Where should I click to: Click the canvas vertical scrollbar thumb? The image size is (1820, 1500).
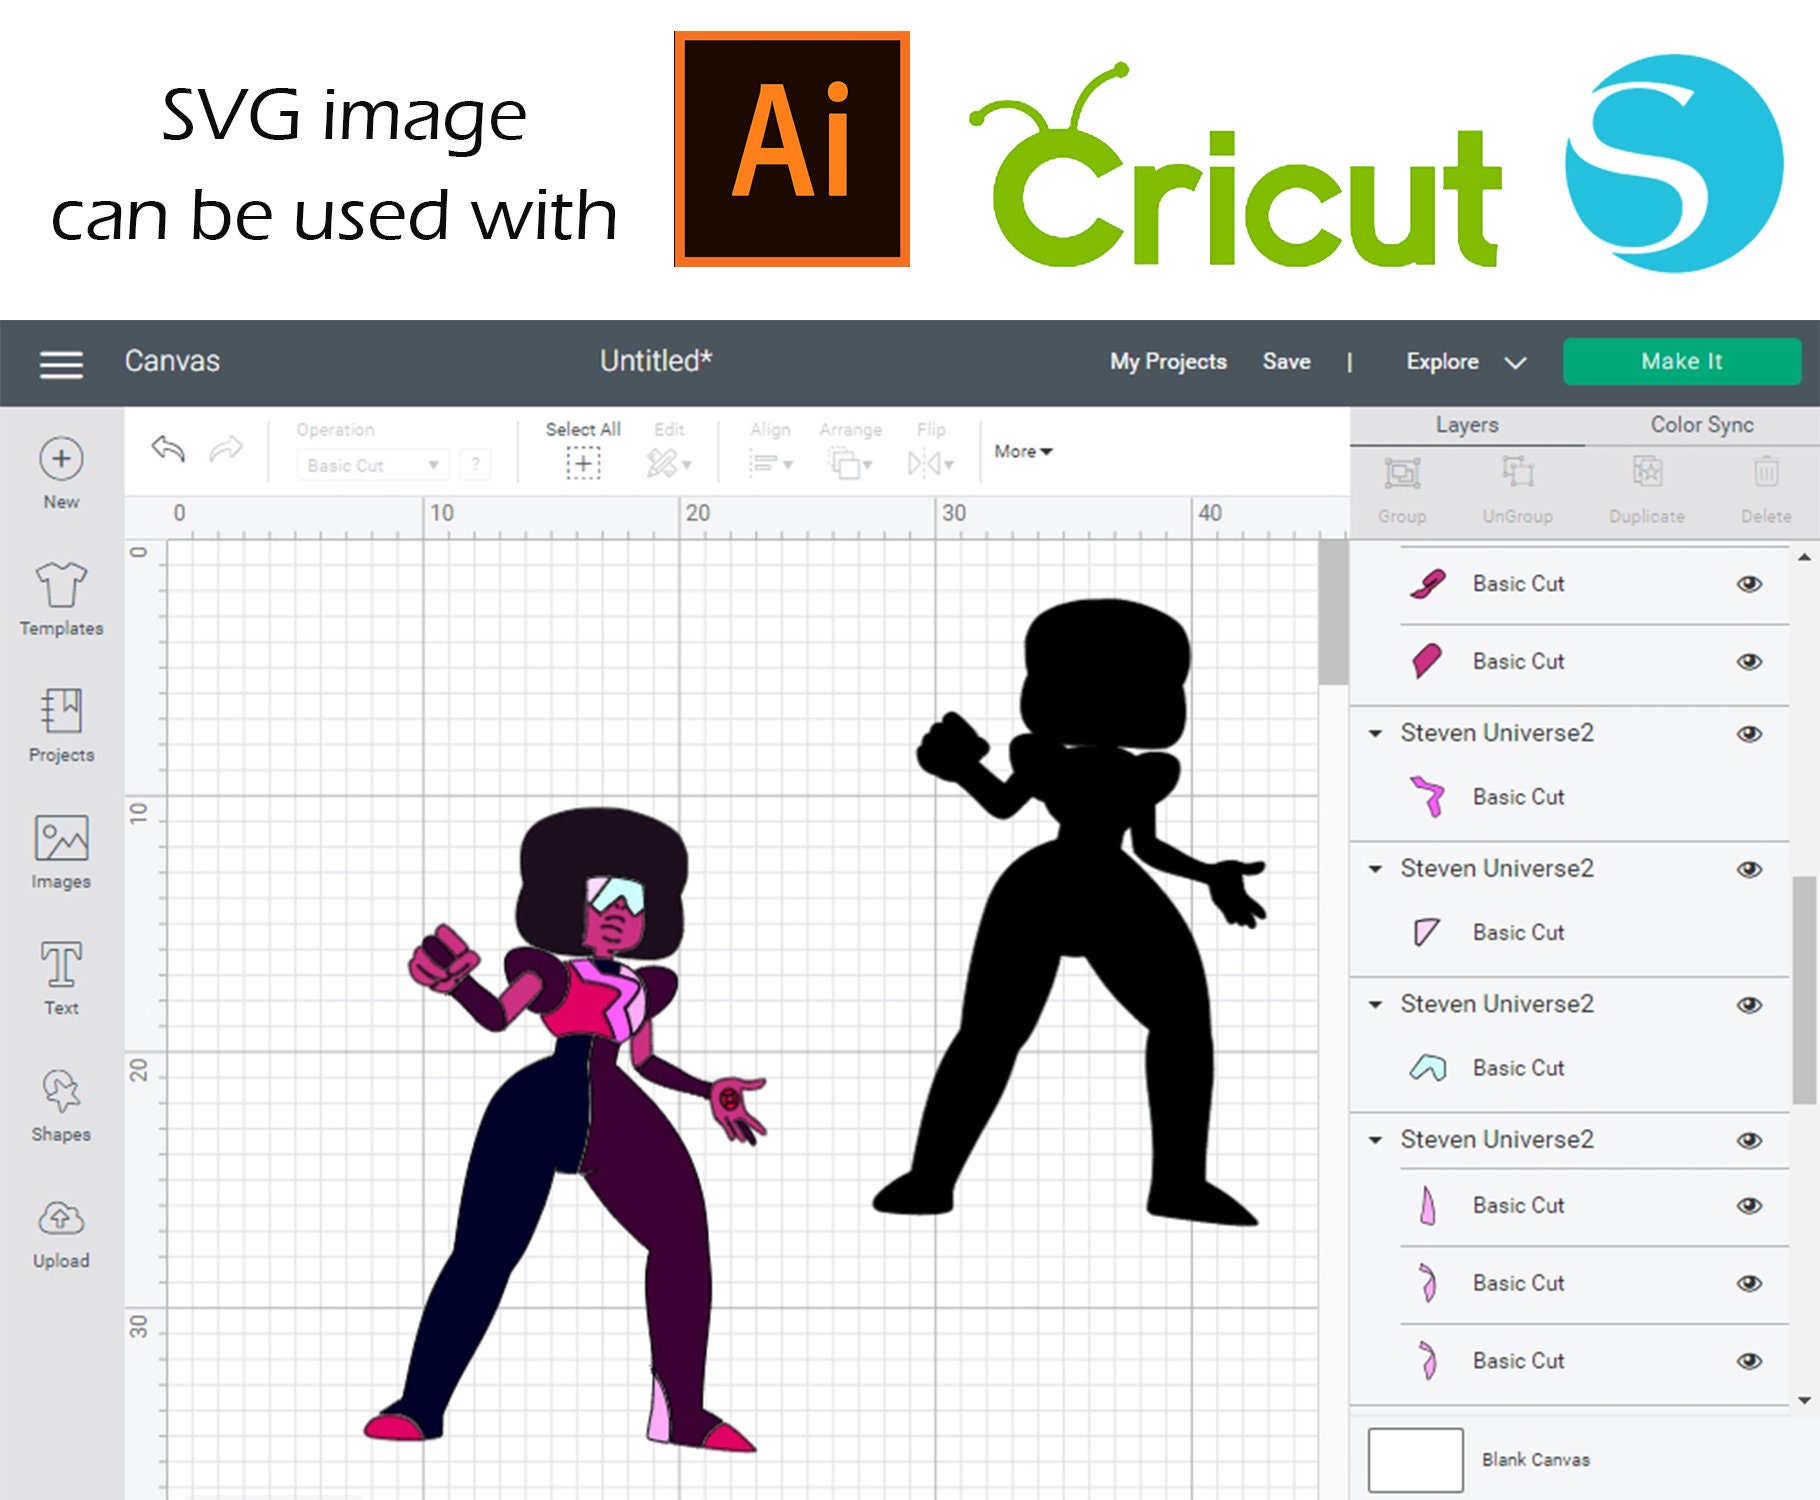tap(1333, 612)
